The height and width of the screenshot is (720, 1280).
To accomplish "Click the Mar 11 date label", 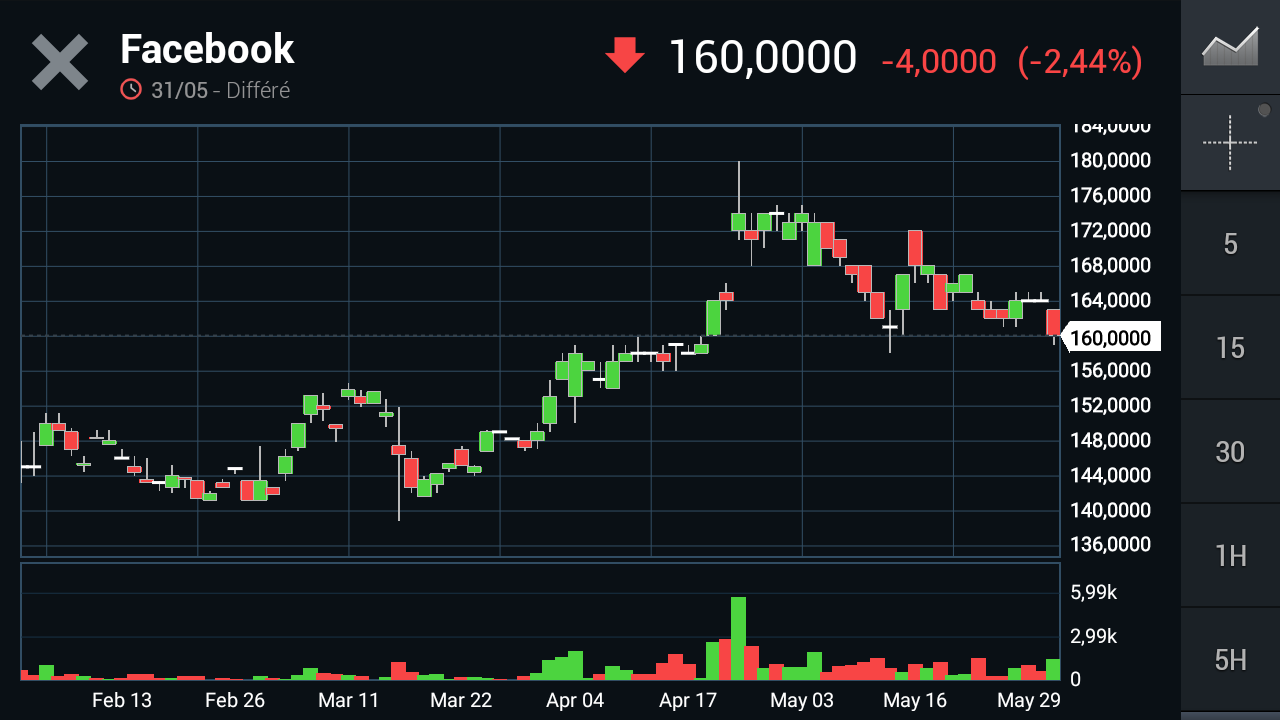I will pos(348,700).
